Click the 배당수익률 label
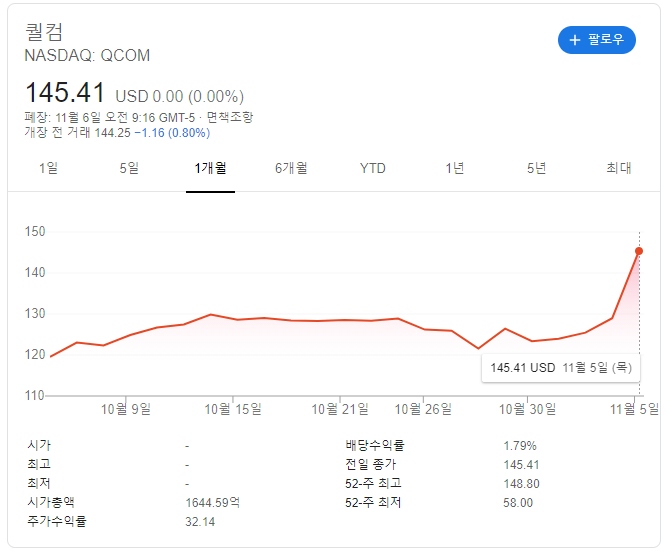 [x=375, y=445]
